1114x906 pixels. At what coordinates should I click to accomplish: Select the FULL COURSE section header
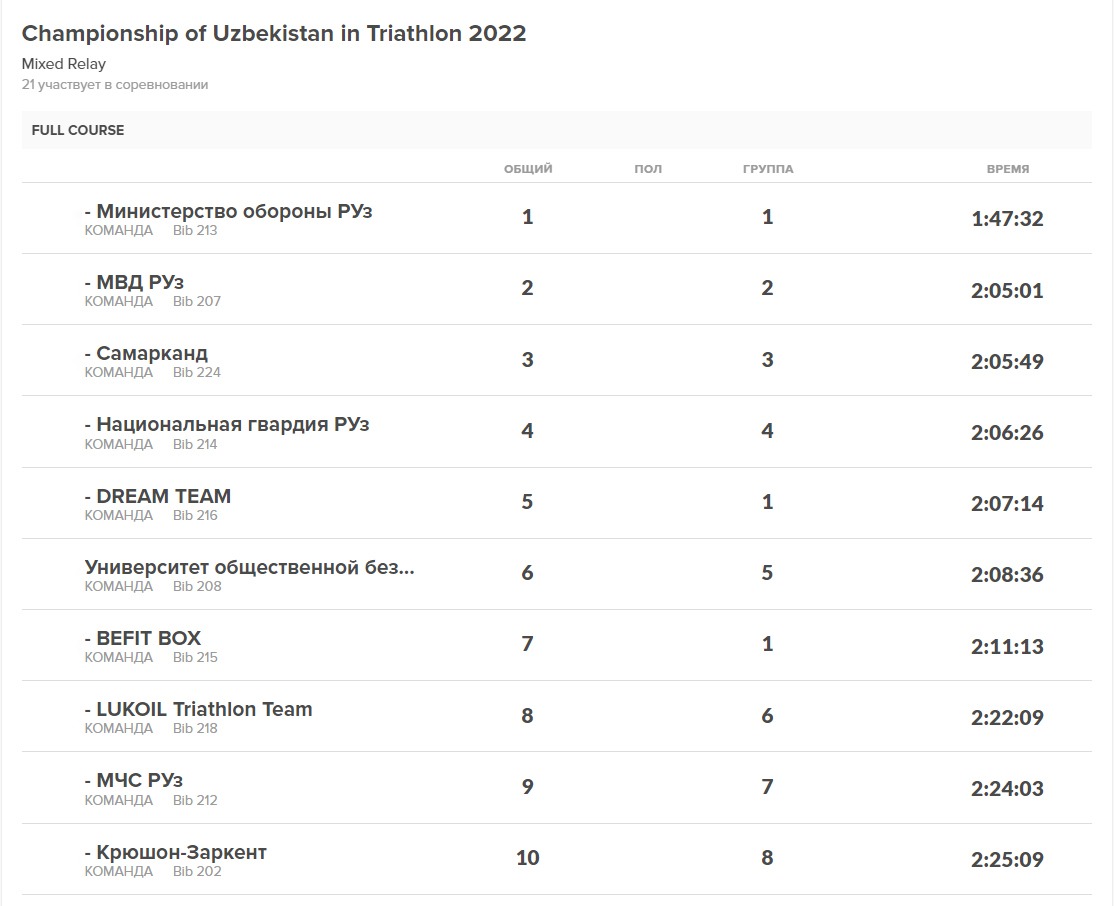pos(78,130)
